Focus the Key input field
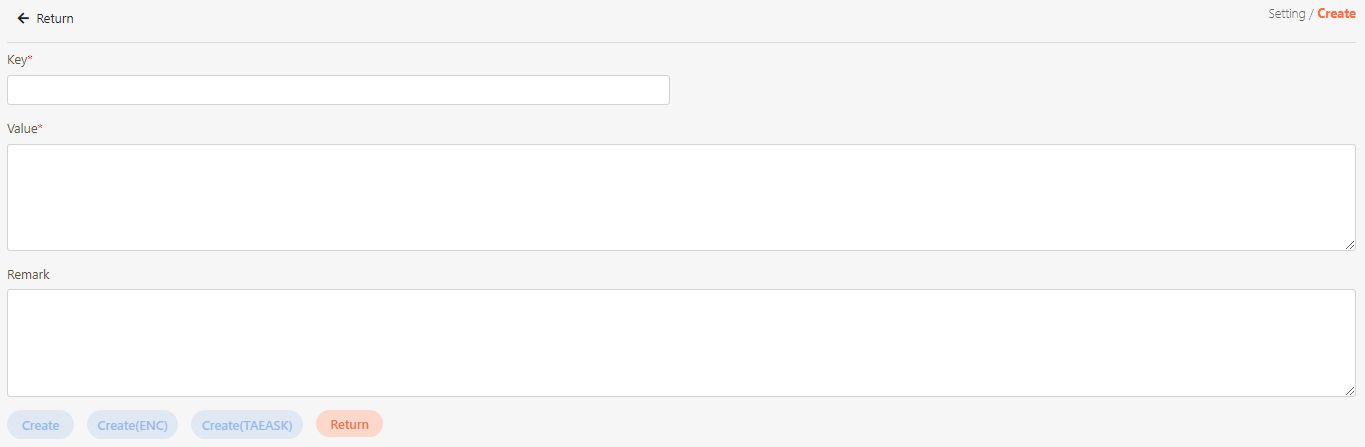The width and height of the screenshot is (1365, 447). pos(338,90)
